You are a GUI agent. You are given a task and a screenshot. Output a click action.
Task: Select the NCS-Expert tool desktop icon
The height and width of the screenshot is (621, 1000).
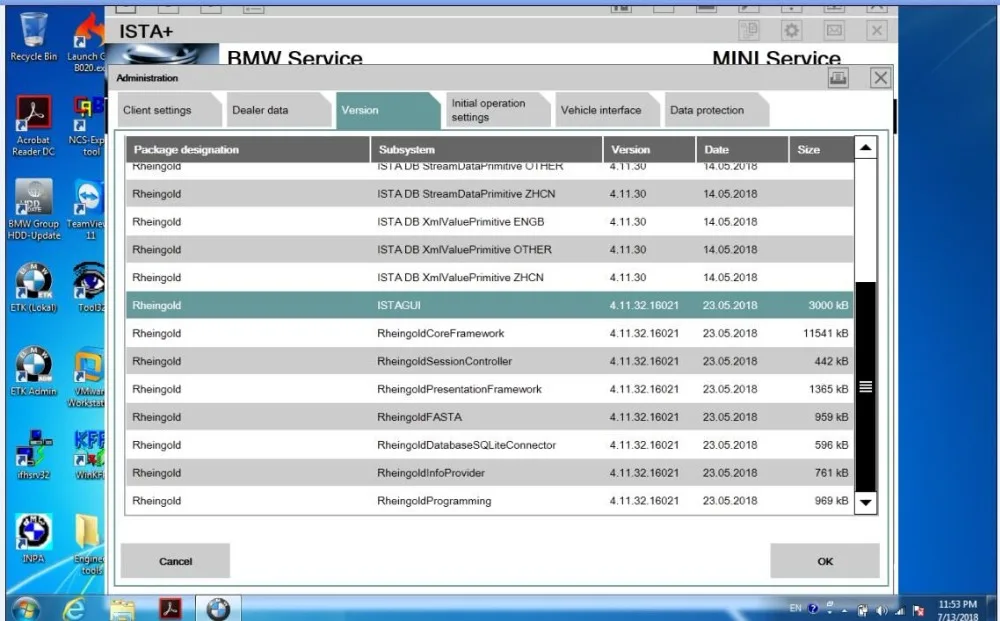click(87, 126)
